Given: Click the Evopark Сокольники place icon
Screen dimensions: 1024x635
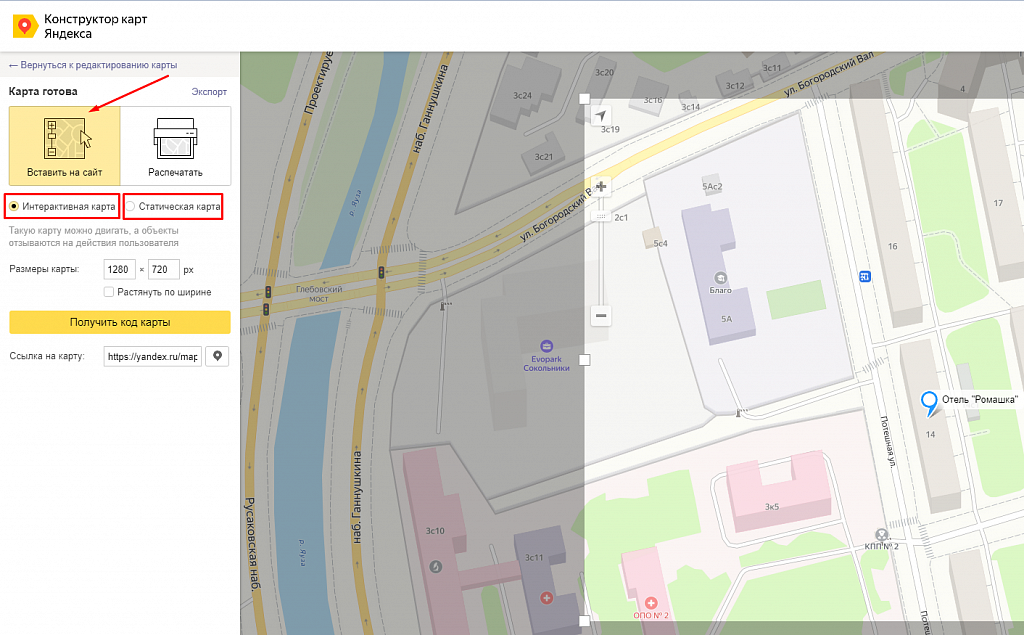Looking at the screenshot, I should click(547, 346).
